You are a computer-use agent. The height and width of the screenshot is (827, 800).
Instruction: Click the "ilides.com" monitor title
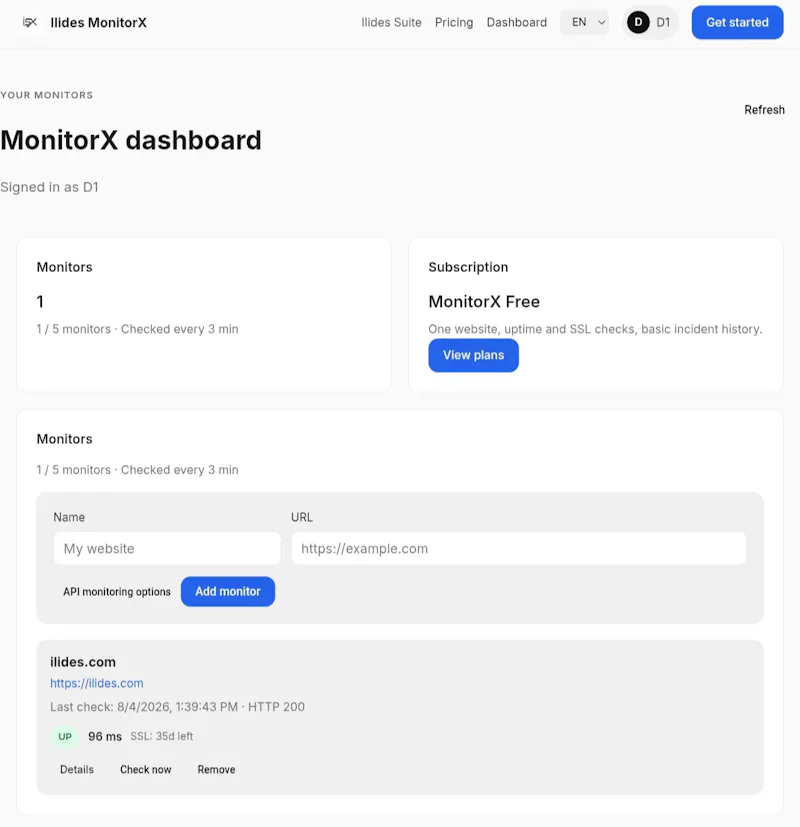click(x=83, y=662)
